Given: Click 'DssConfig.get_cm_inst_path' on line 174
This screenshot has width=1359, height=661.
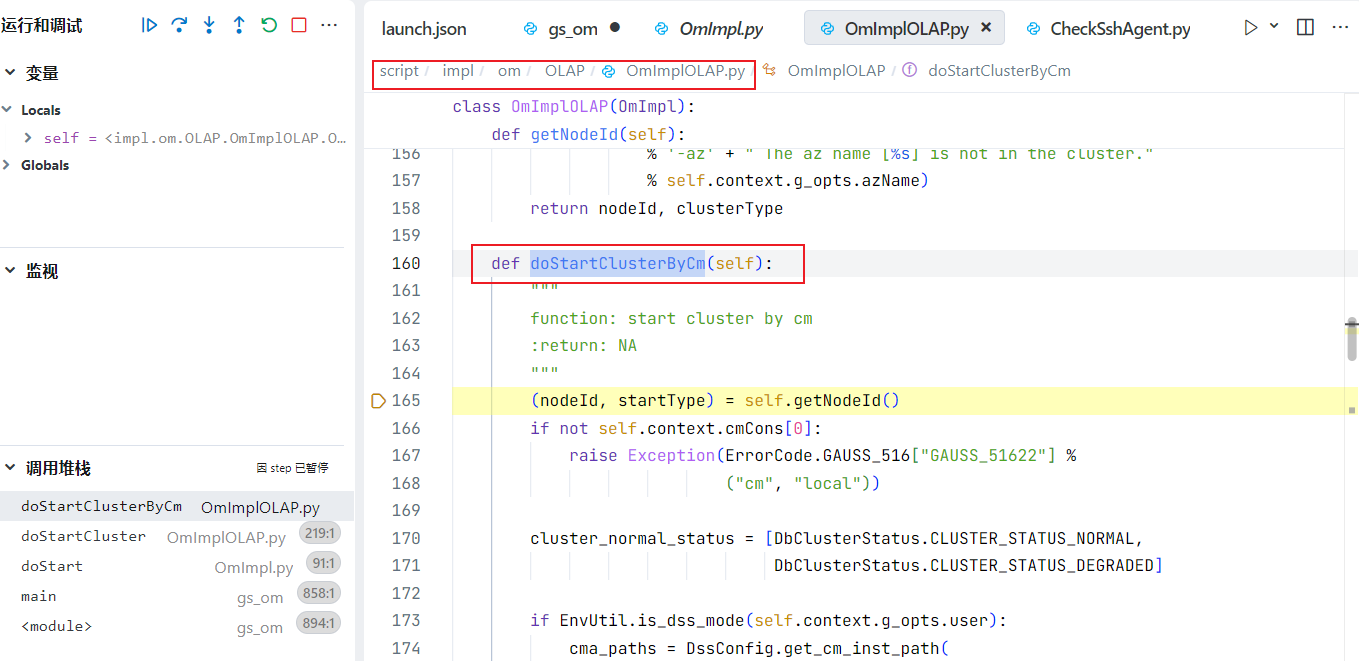Looking at the screenshot, I should coord(812,648).
